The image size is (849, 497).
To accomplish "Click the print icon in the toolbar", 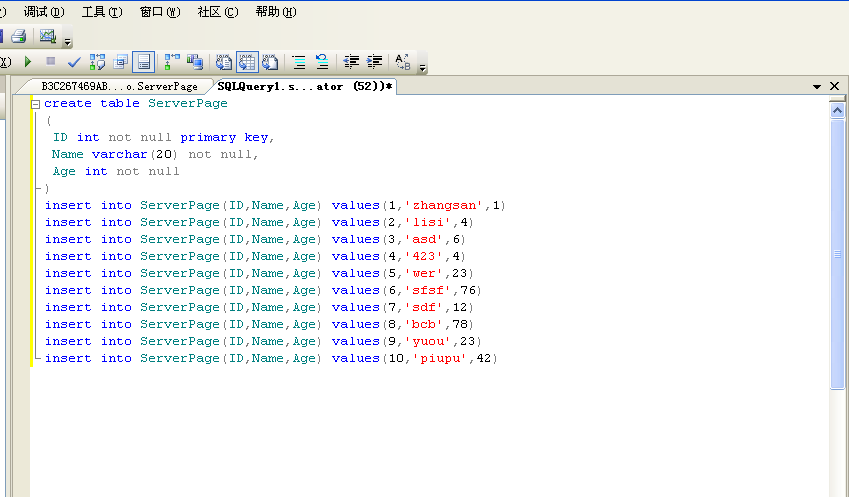I will 18,36.
